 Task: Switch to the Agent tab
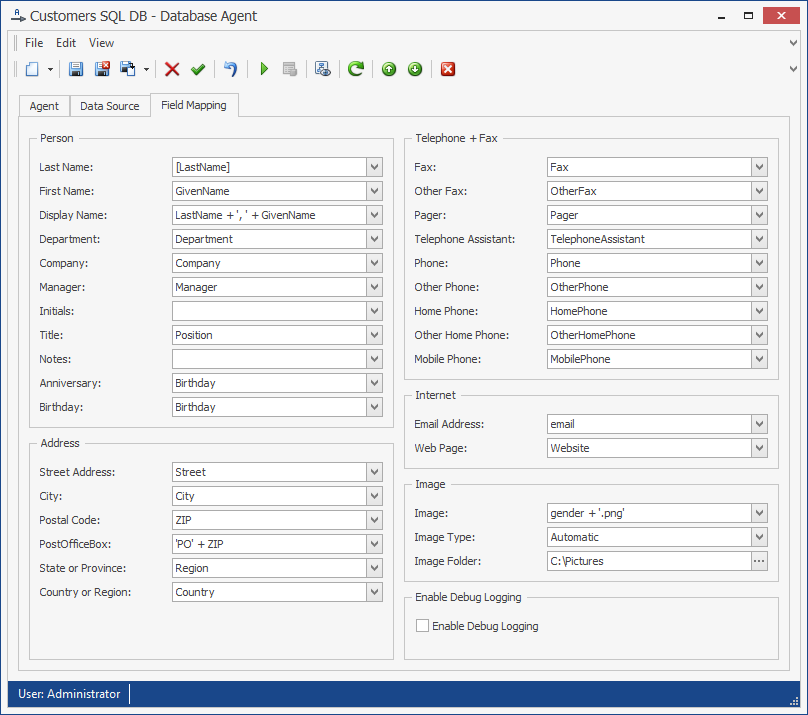[x=44, y=106]
